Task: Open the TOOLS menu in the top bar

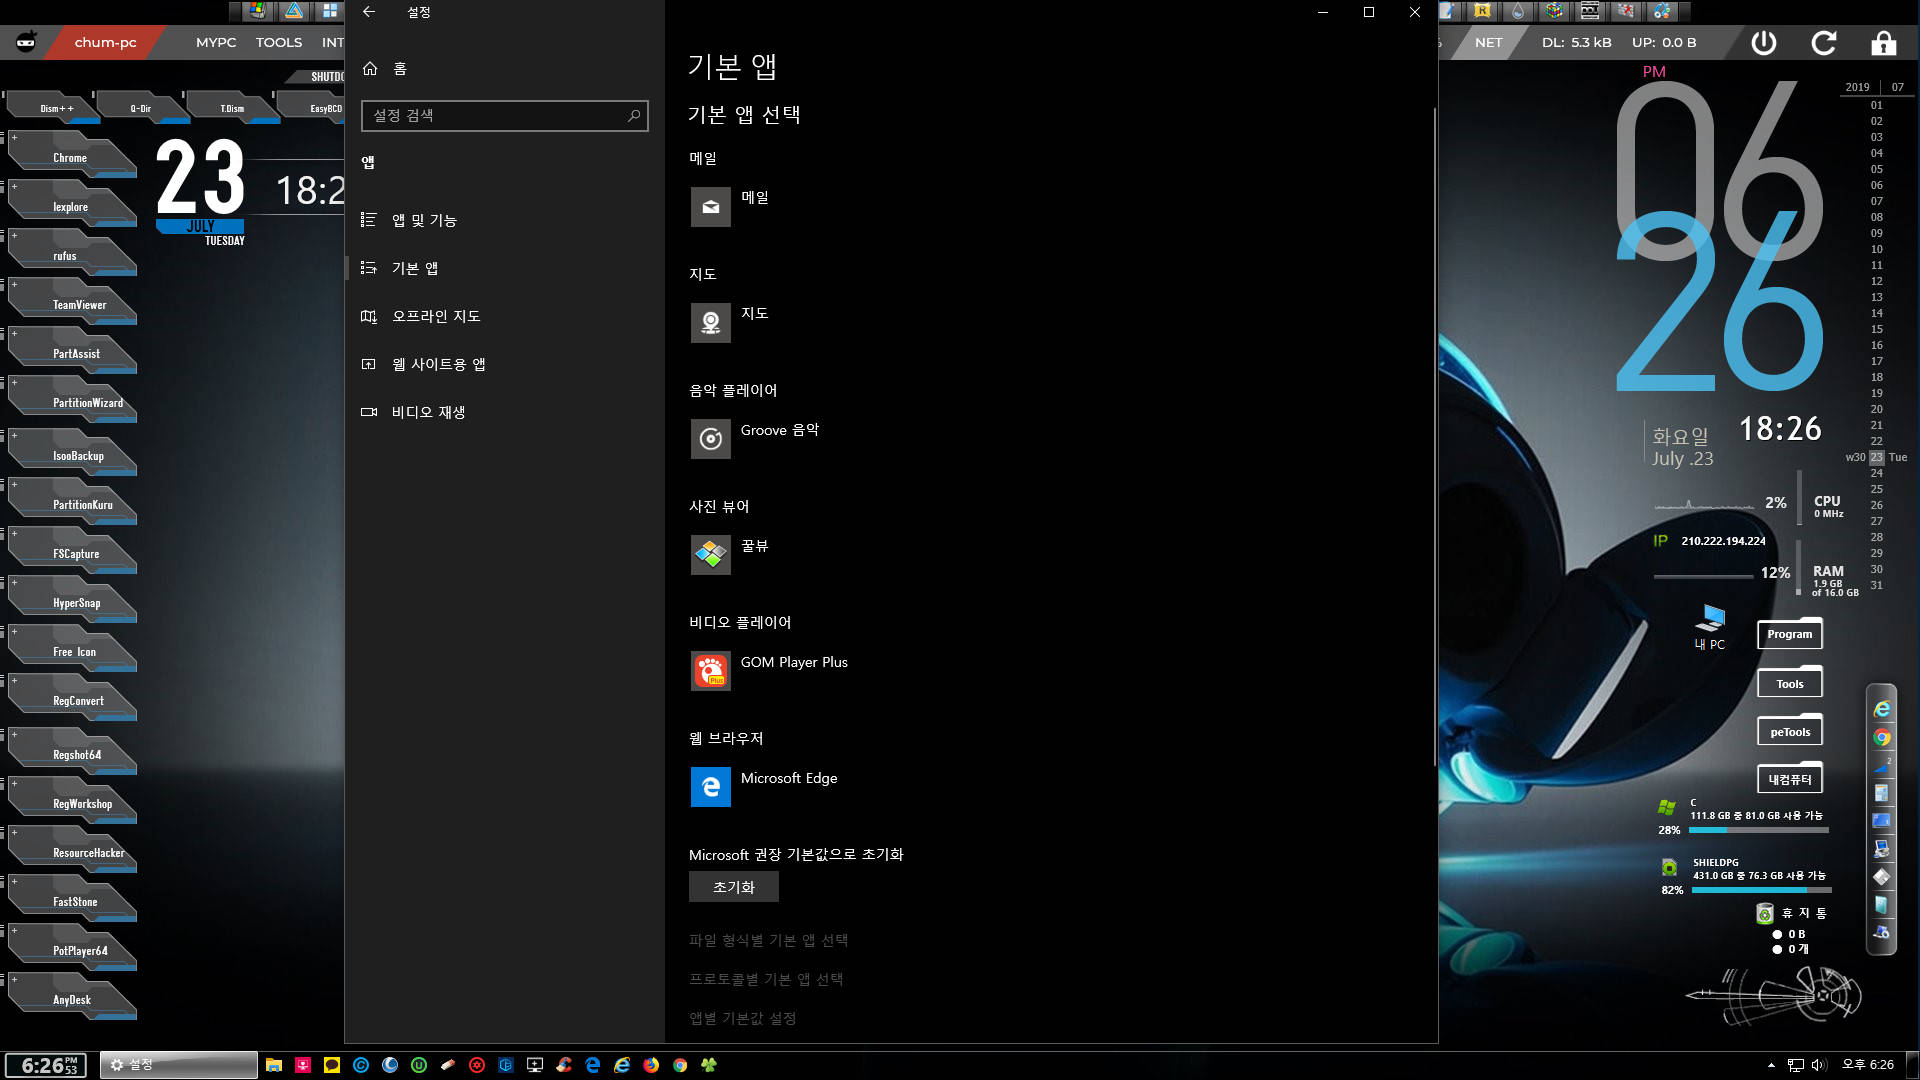Action: pyautogui.click(x=279, y=43)
